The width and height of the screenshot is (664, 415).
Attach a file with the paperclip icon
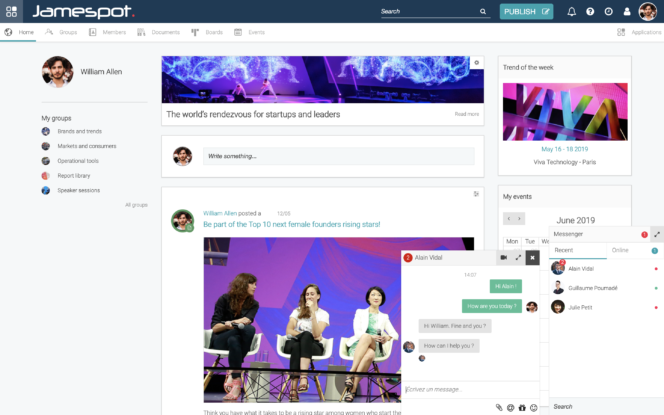coord(498,407)
